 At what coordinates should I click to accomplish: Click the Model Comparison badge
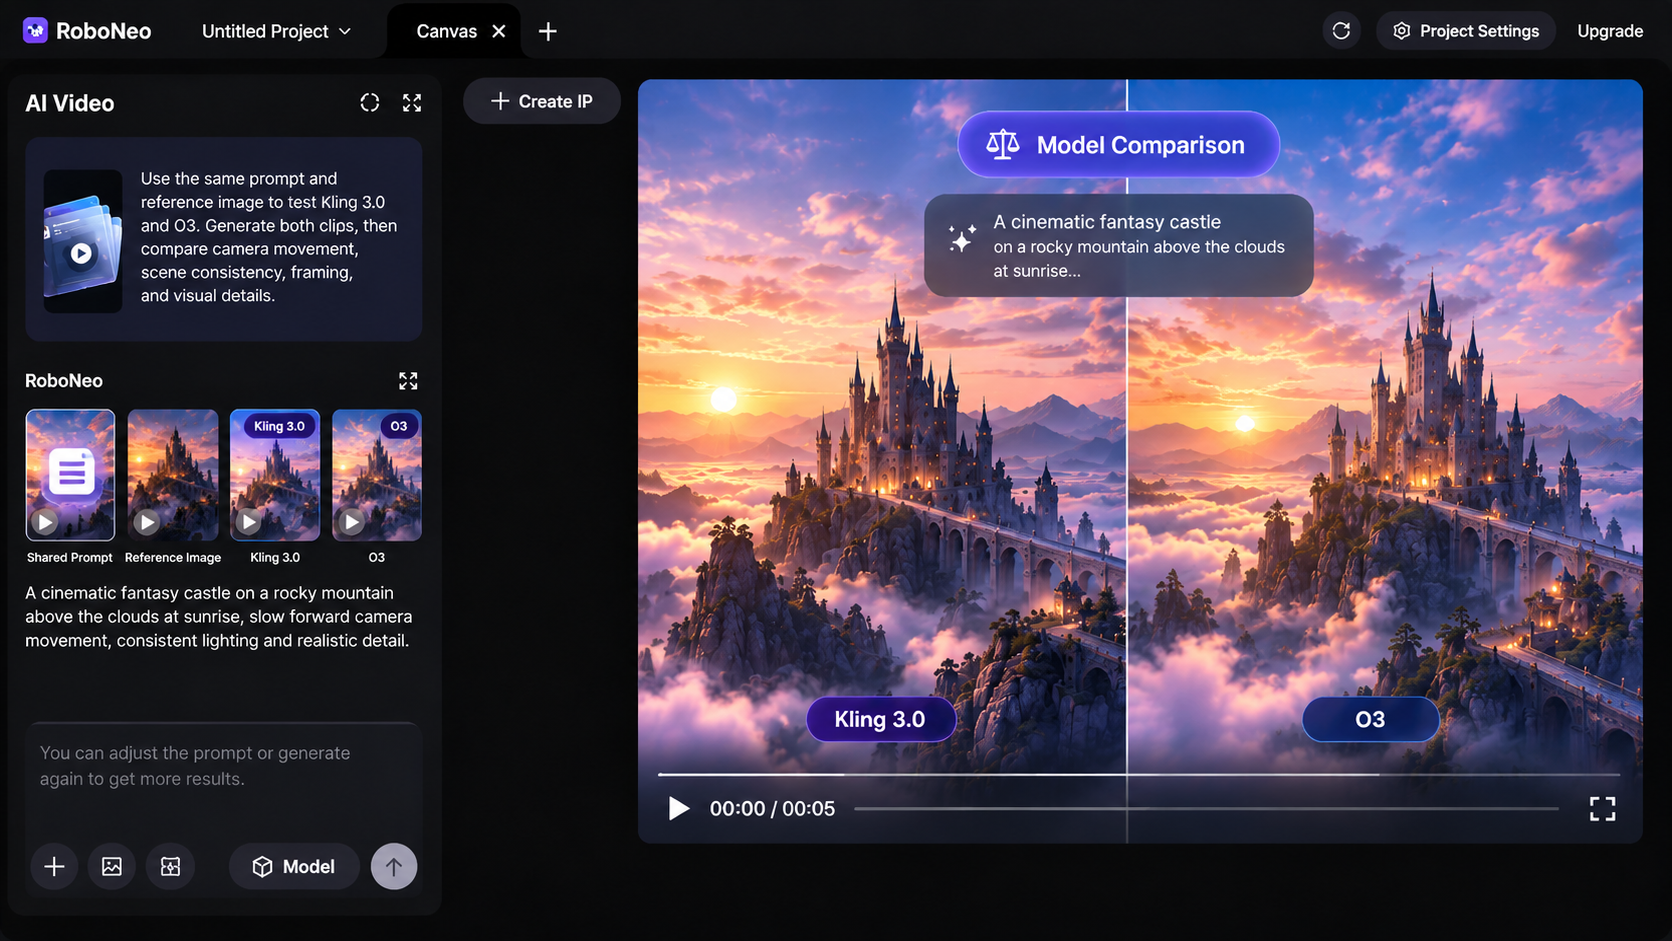[1118, 145]
